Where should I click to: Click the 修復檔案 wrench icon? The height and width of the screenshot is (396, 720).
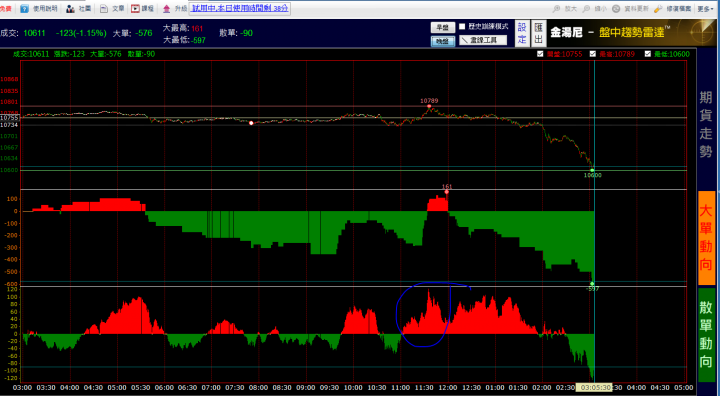tap(658, 8)
